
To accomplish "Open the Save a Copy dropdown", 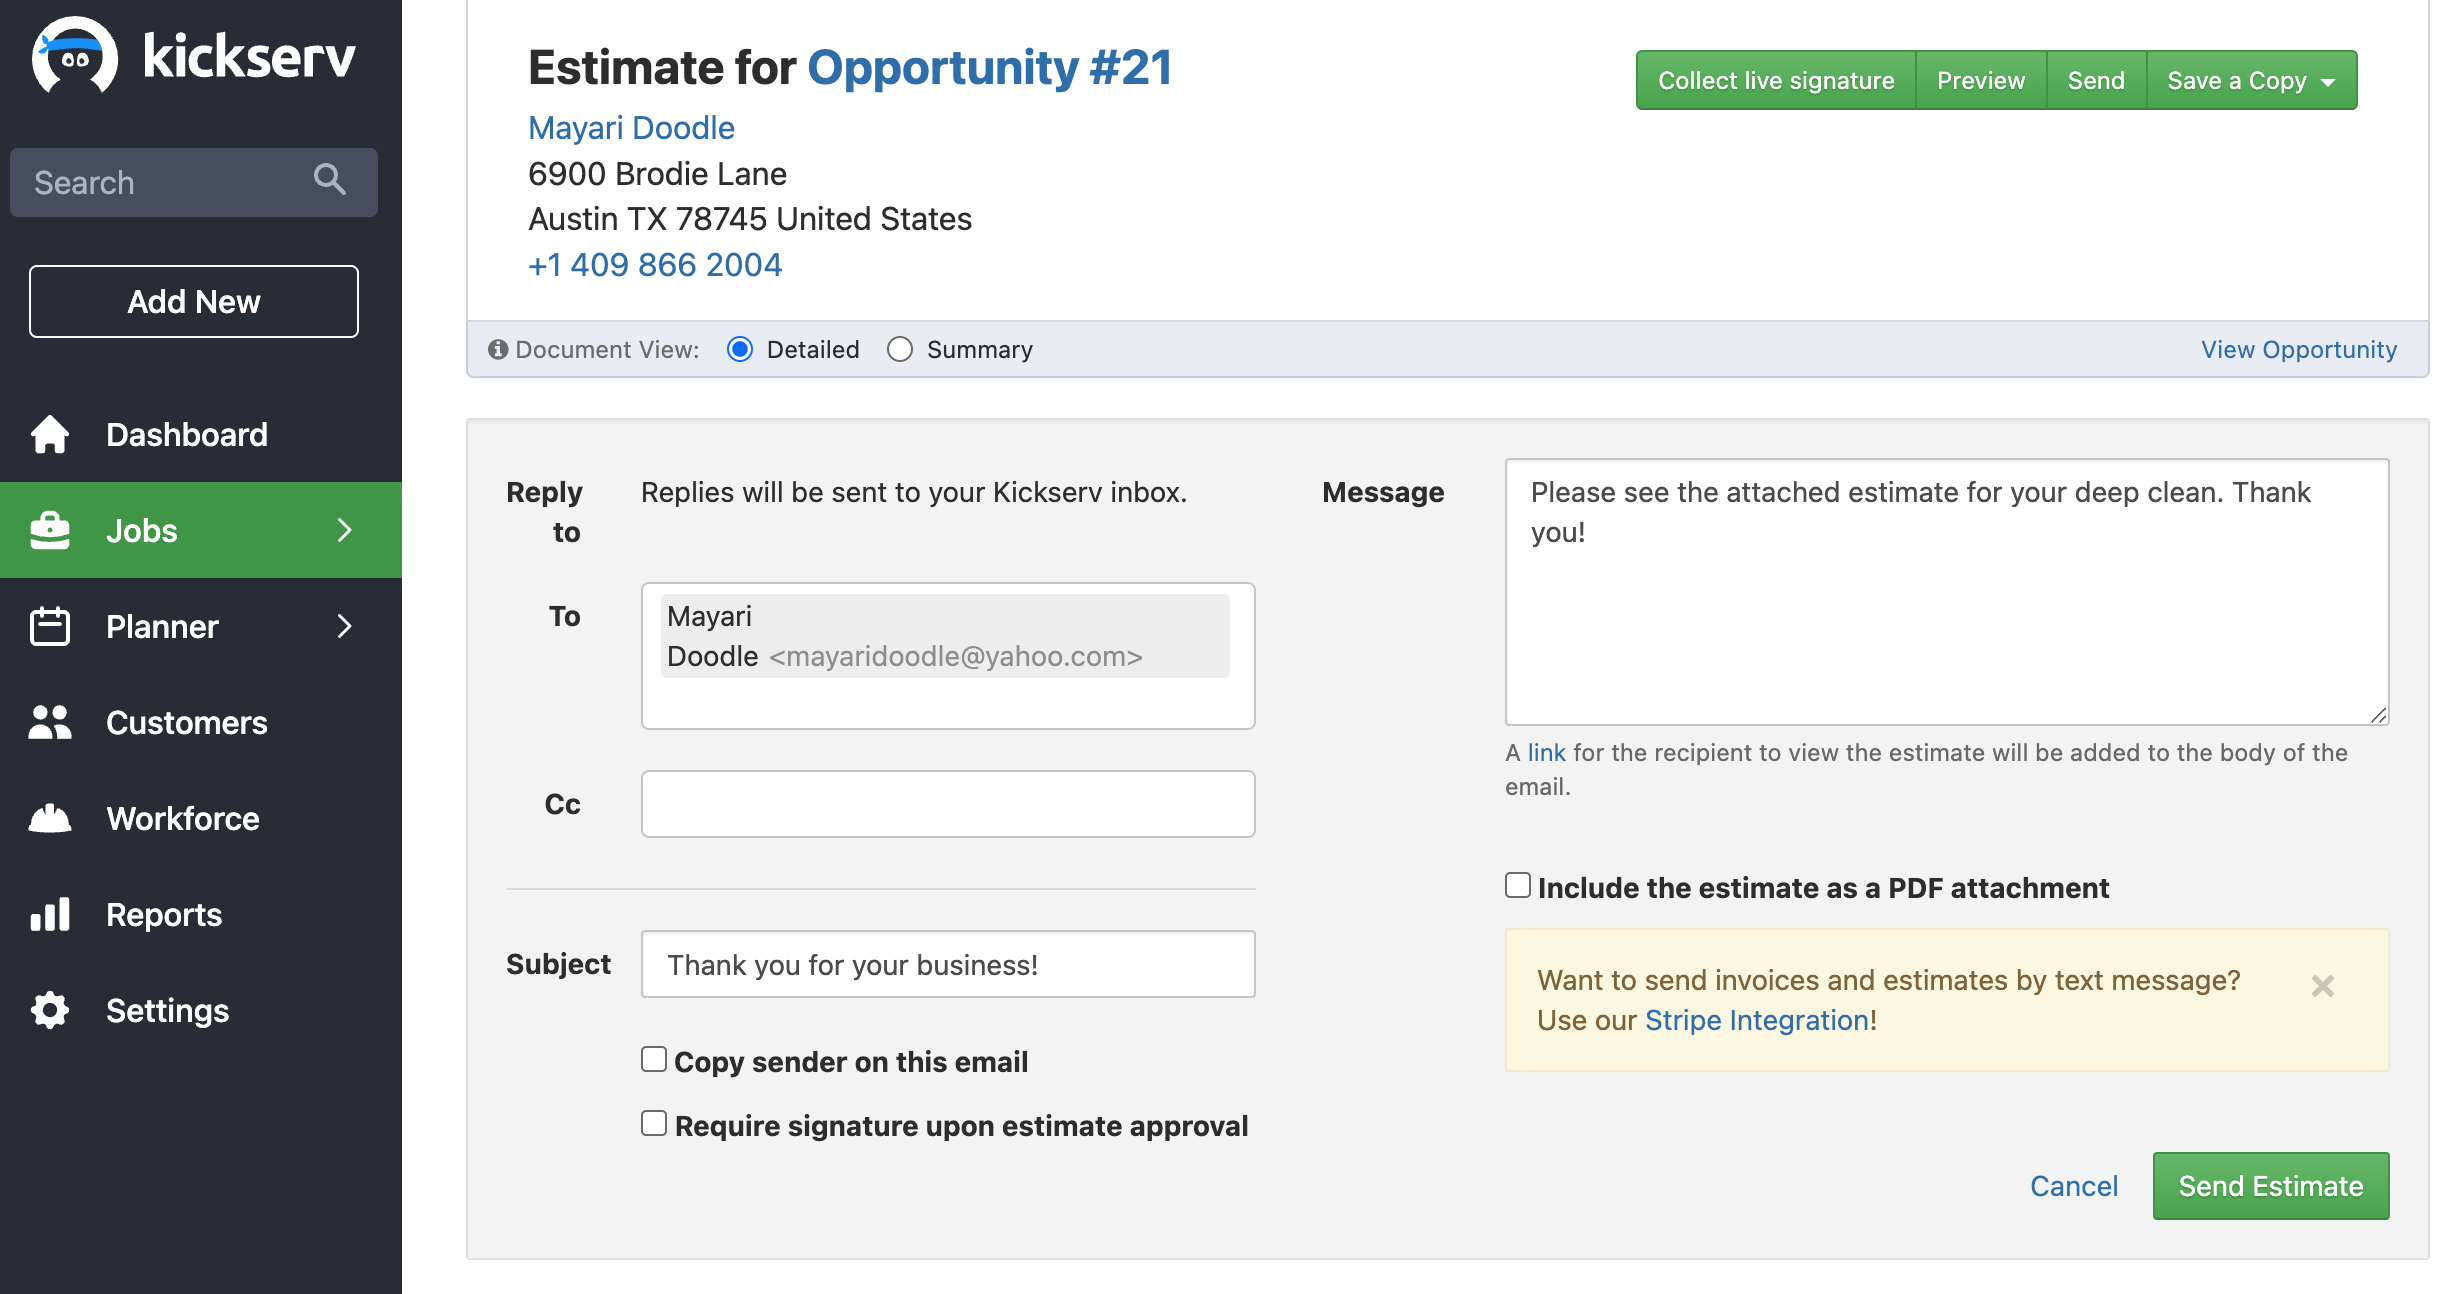I will click(2251, 81).
